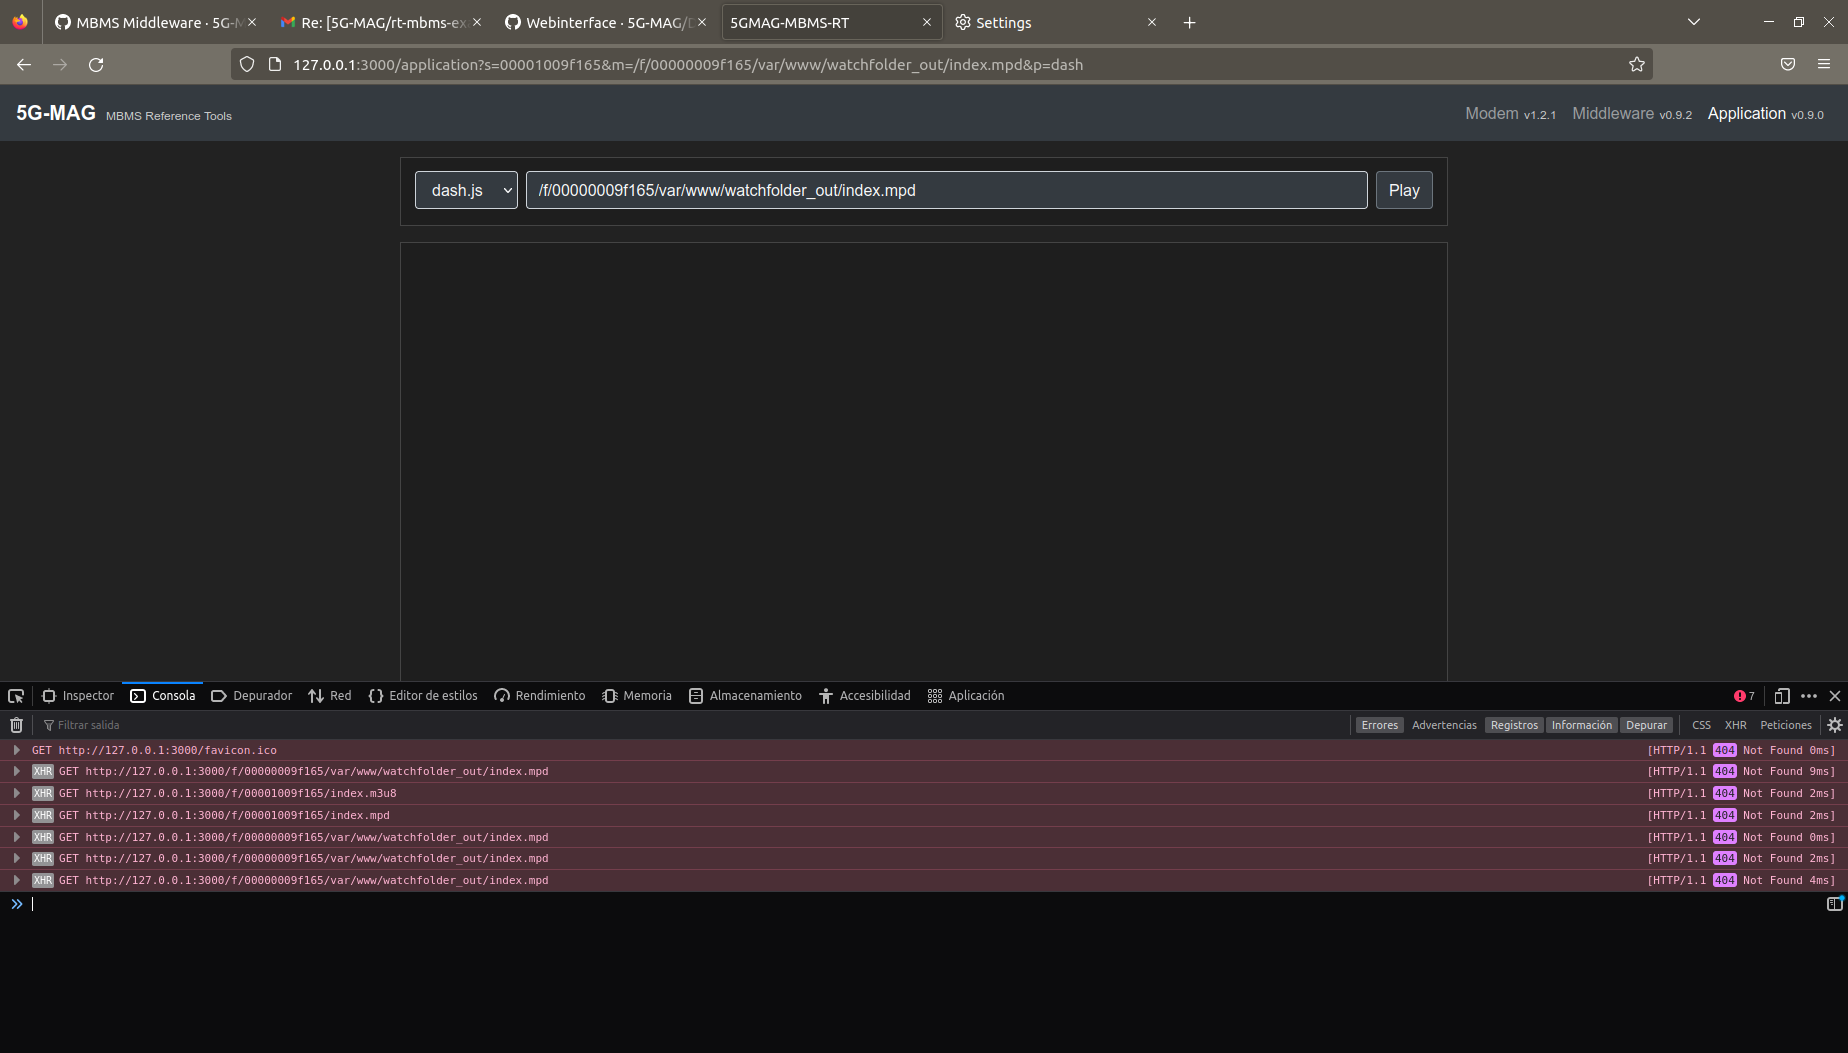This screenshot has width=1848, height=1053.
Task: Enable the Advertencias filter
Action: pyautogui.click(x=1444, y=724)
